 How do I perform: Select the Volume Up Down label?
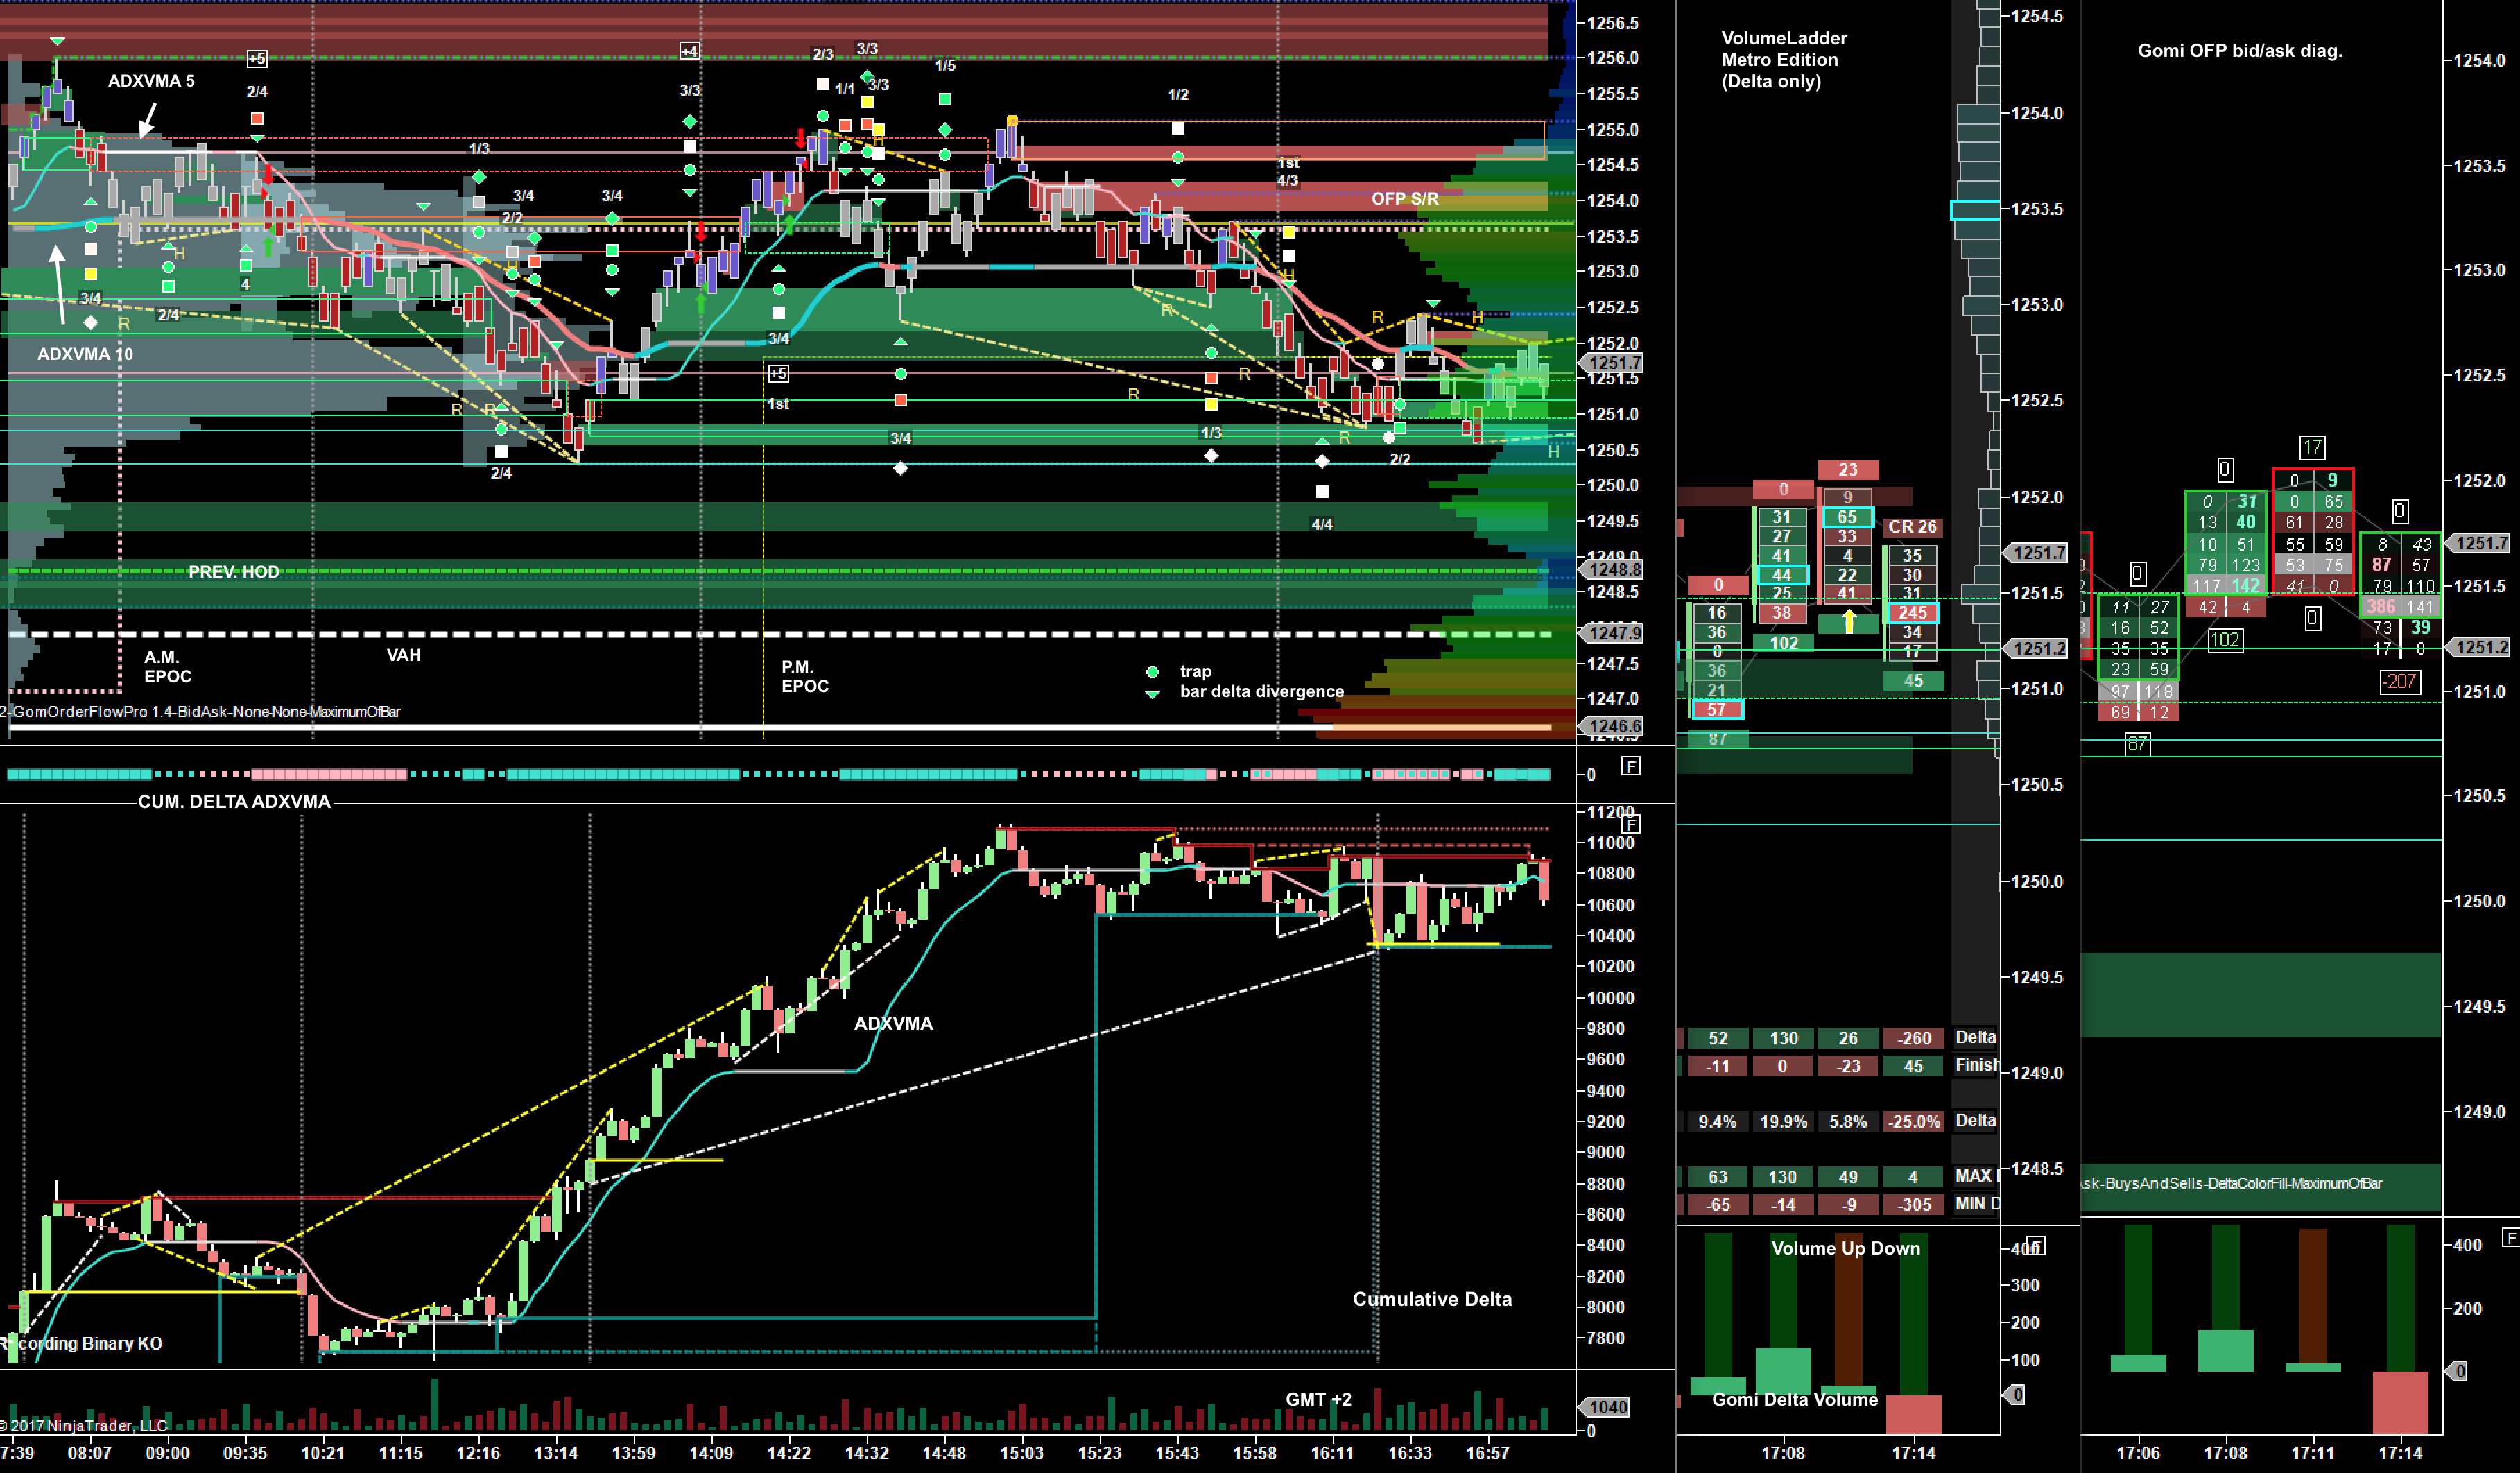1846,1248
